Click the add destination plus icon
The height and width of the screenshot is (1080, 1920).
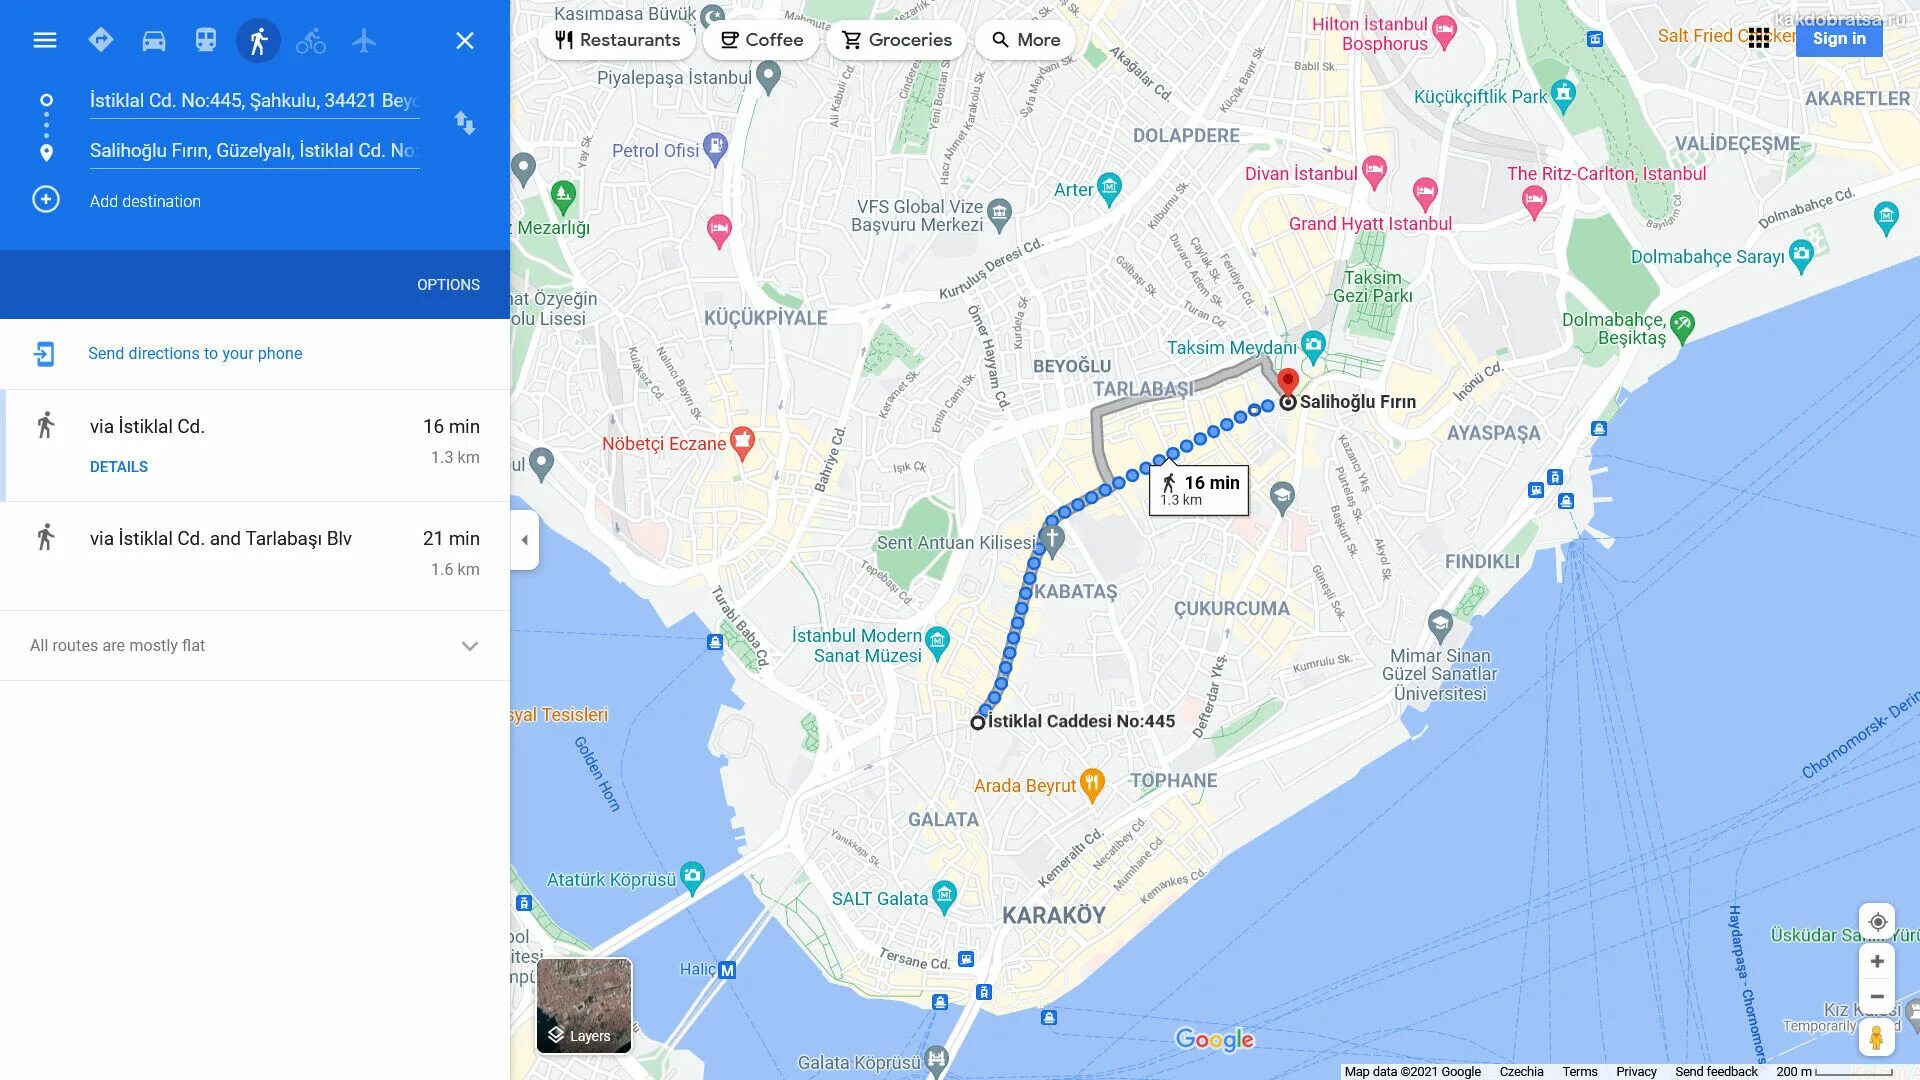pyautogui.click(x=44, y=200)
